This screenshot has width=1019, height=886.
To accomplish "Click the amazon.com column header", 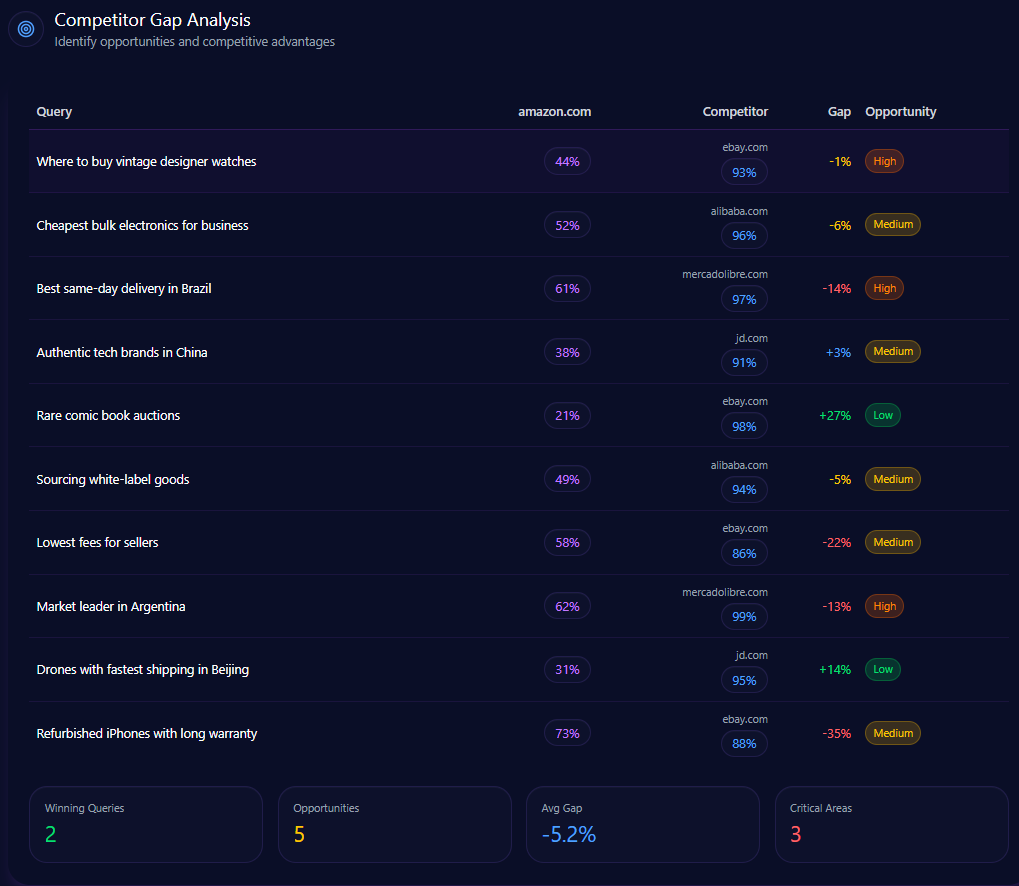I will 554,112.
